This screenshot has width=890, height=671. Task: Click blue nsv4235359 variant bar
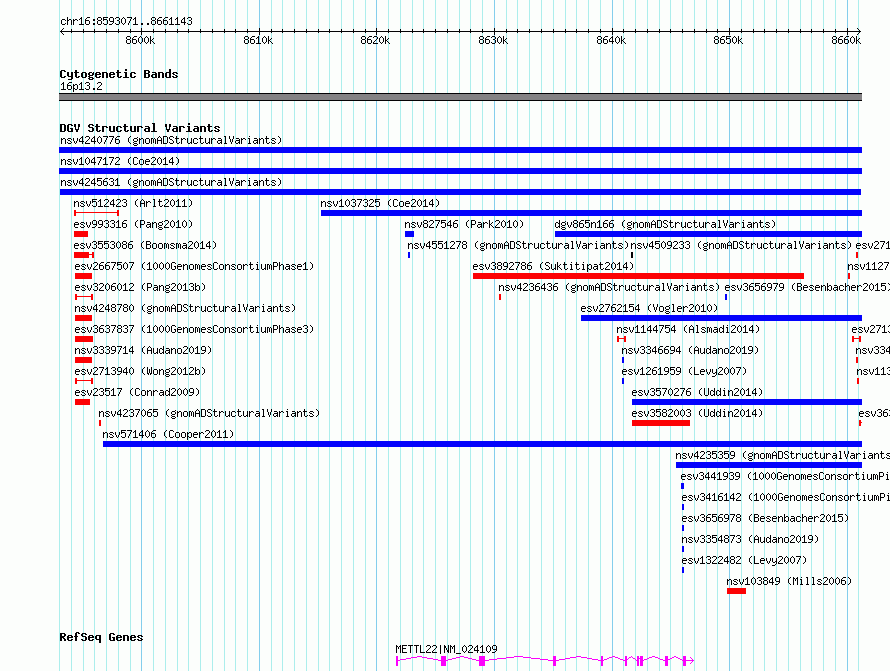(x=769, y=465)
